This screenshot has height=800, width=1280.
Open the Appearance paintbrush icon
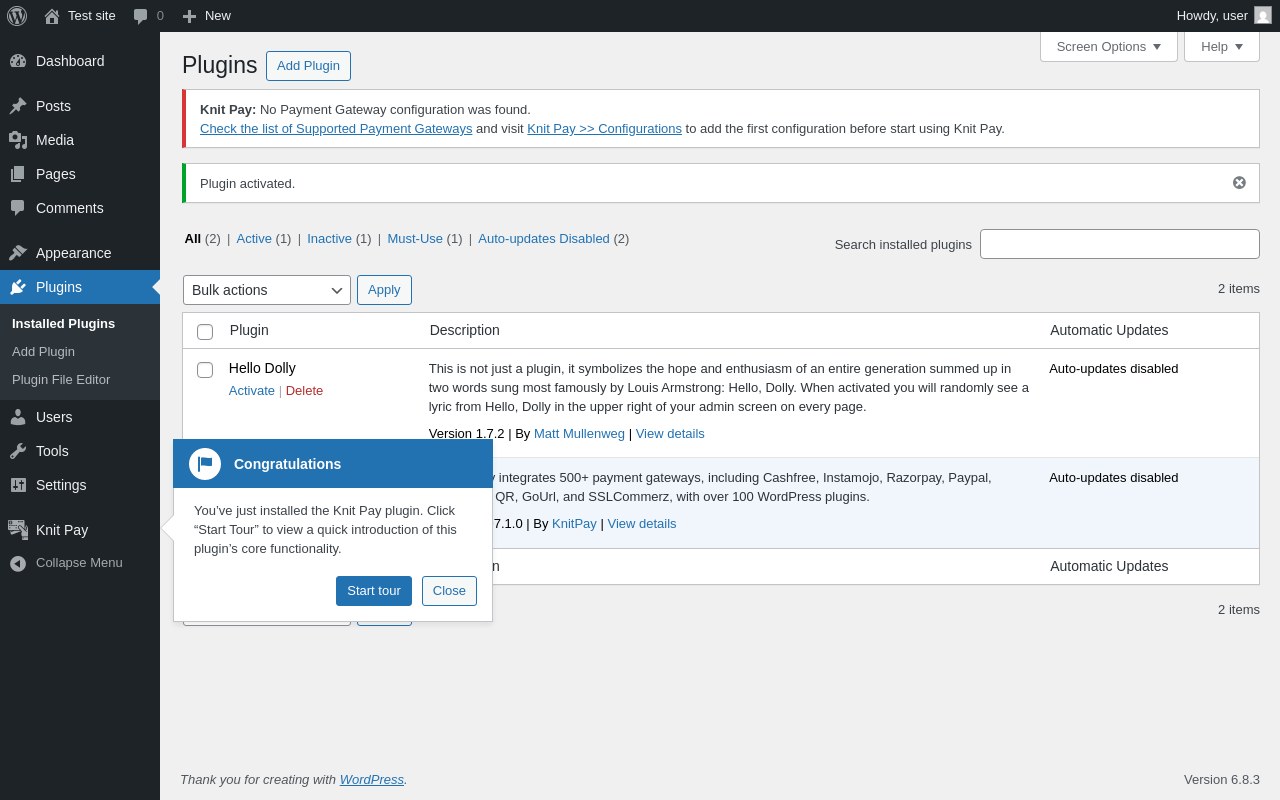point(18,253)
